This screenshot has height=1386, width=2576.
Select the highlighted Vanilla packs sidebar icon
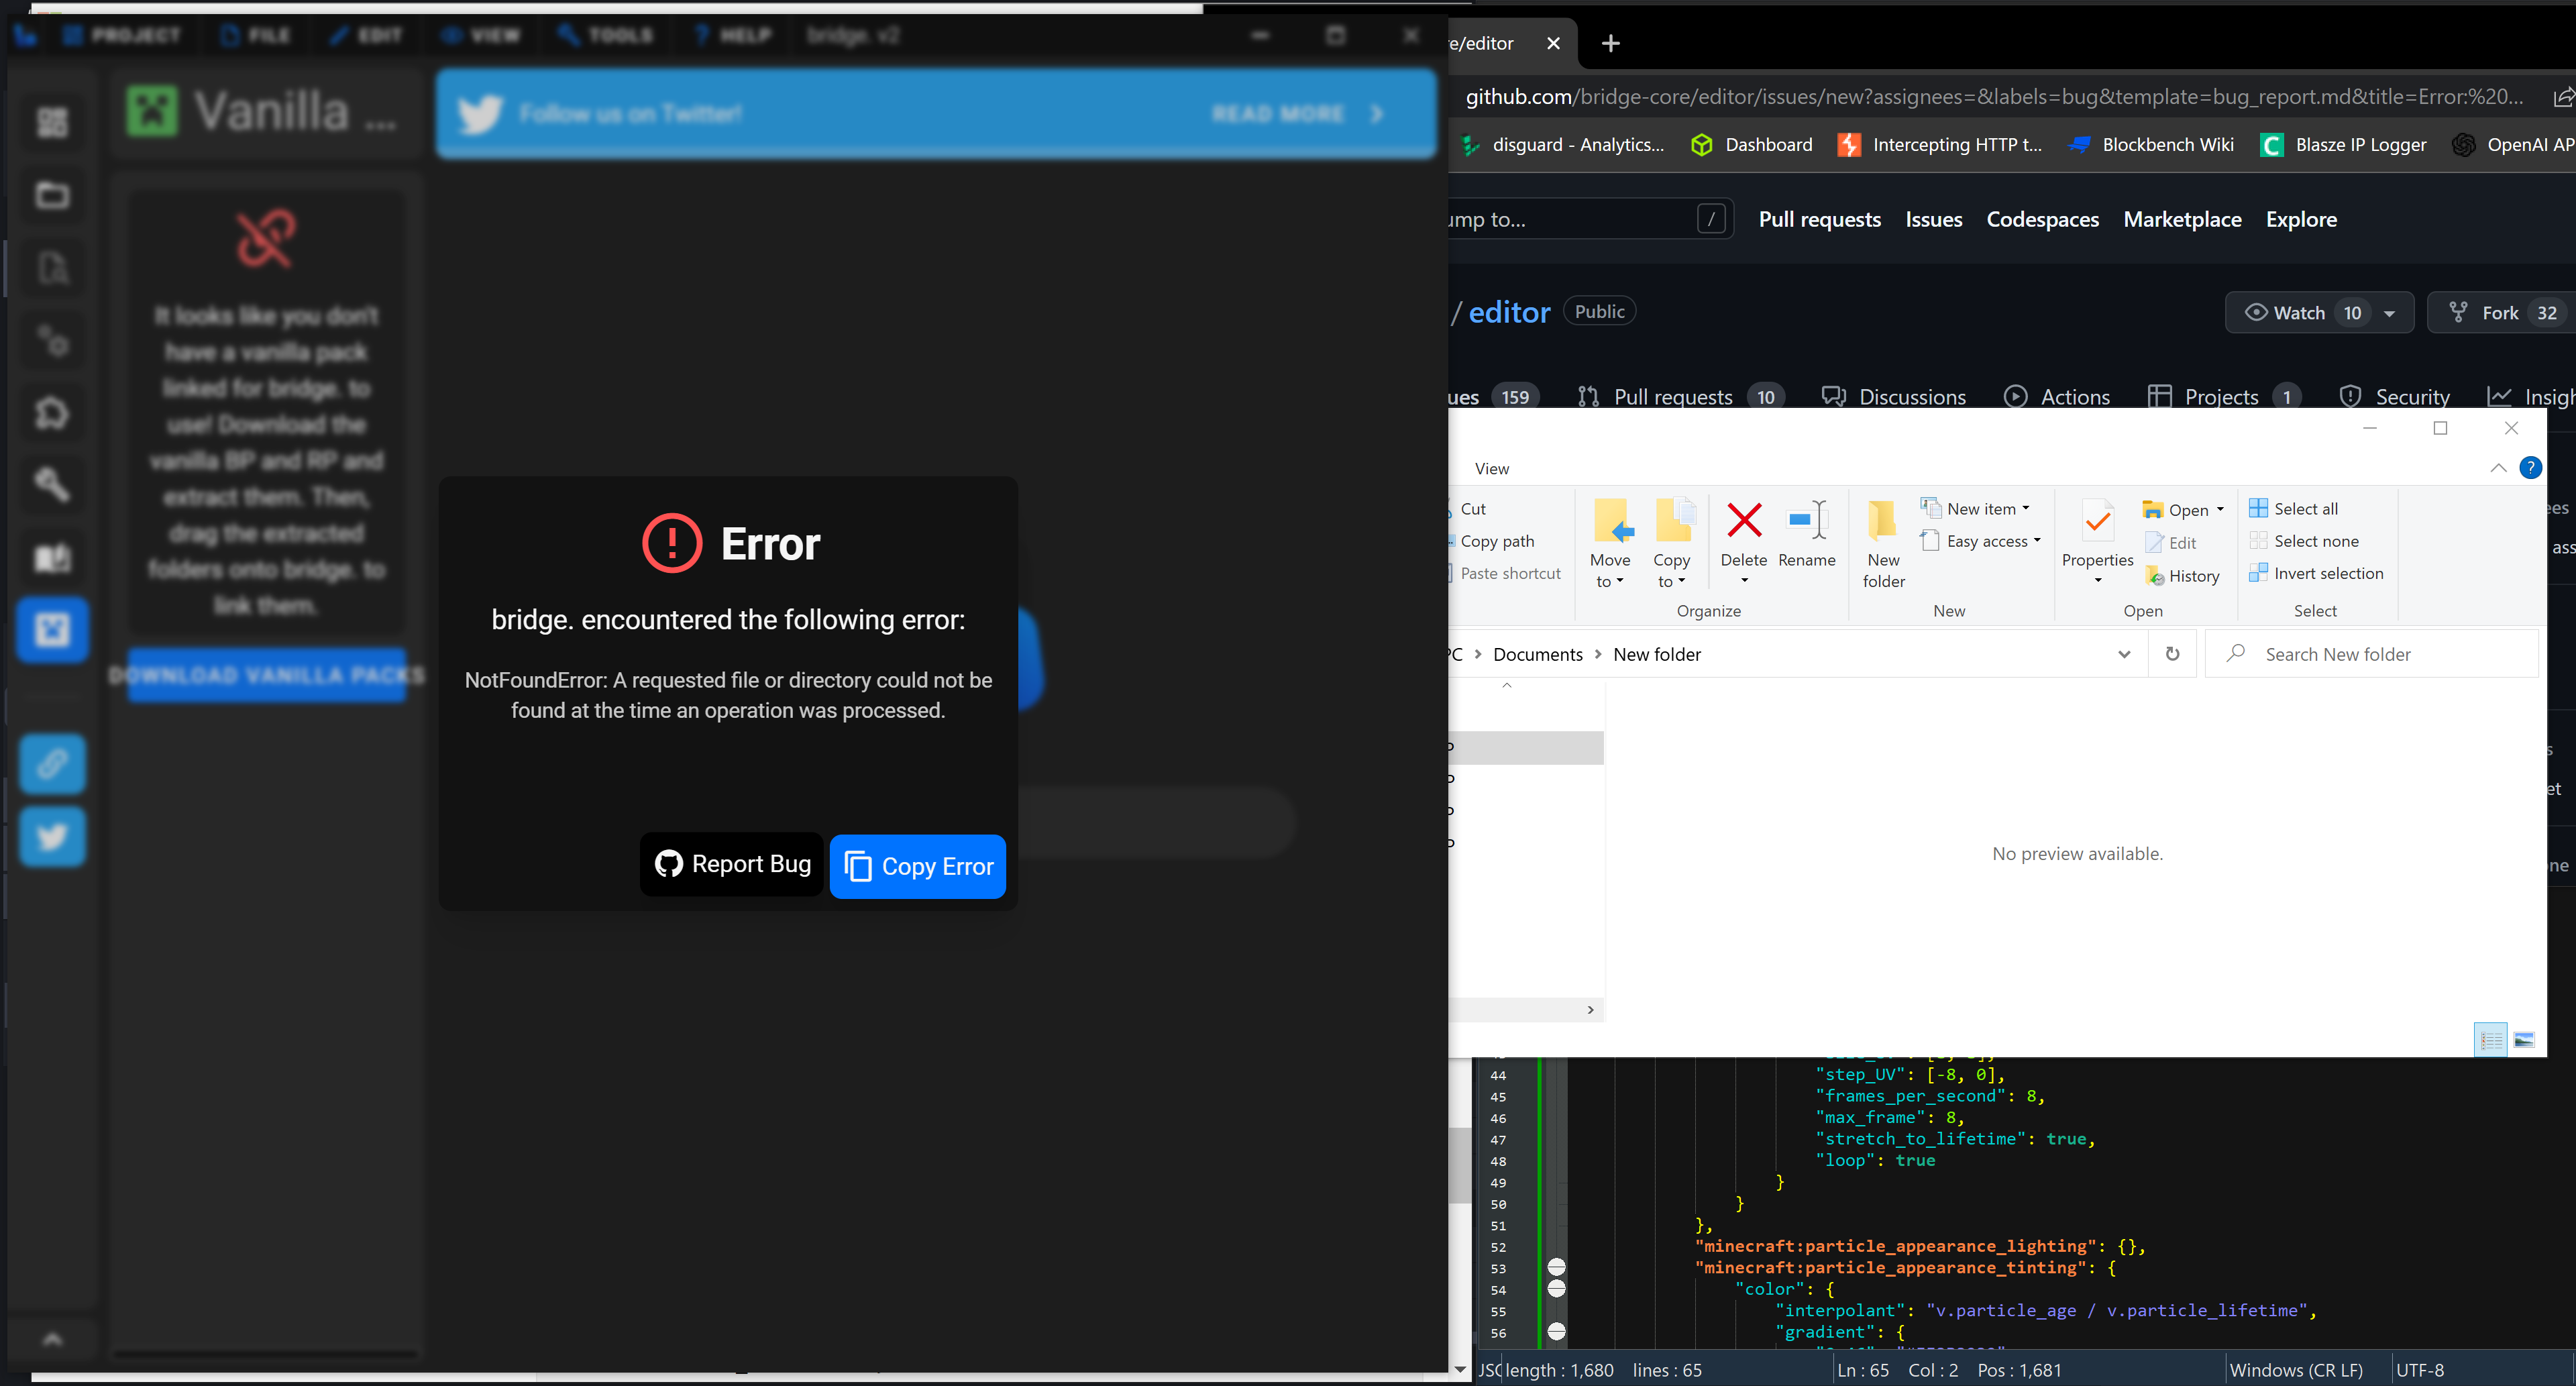pyautogui.click(x=51, y=629)
